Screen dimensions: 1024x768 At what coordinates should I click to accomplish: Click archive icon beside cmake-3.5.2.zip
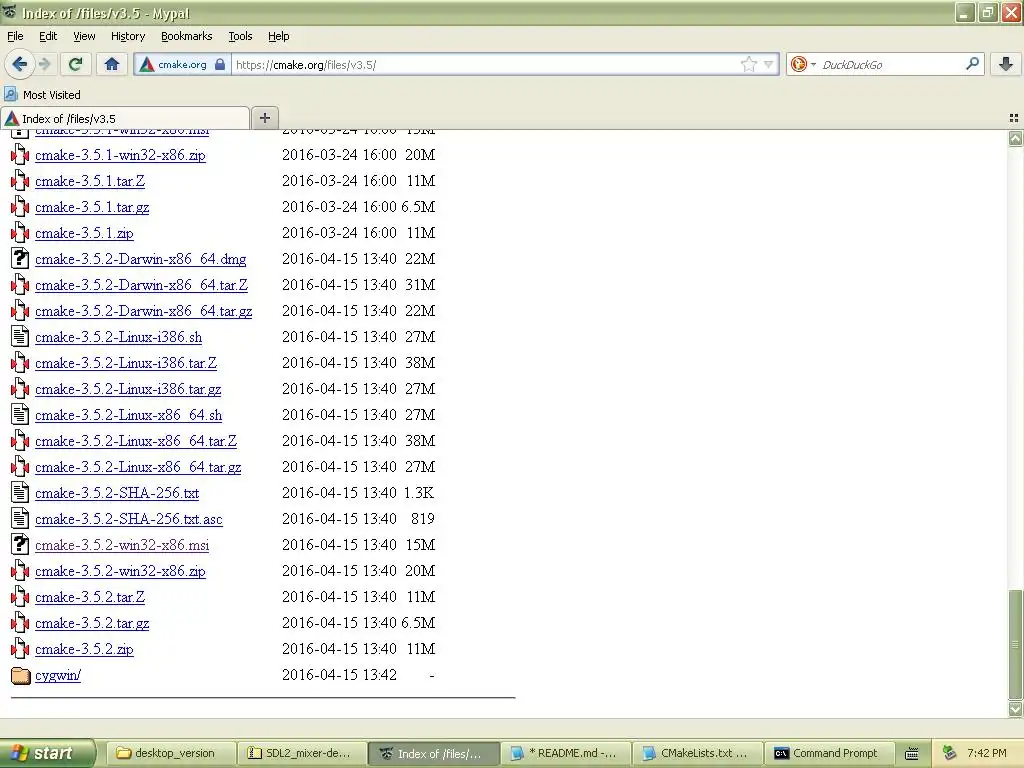tap(20, 648)
